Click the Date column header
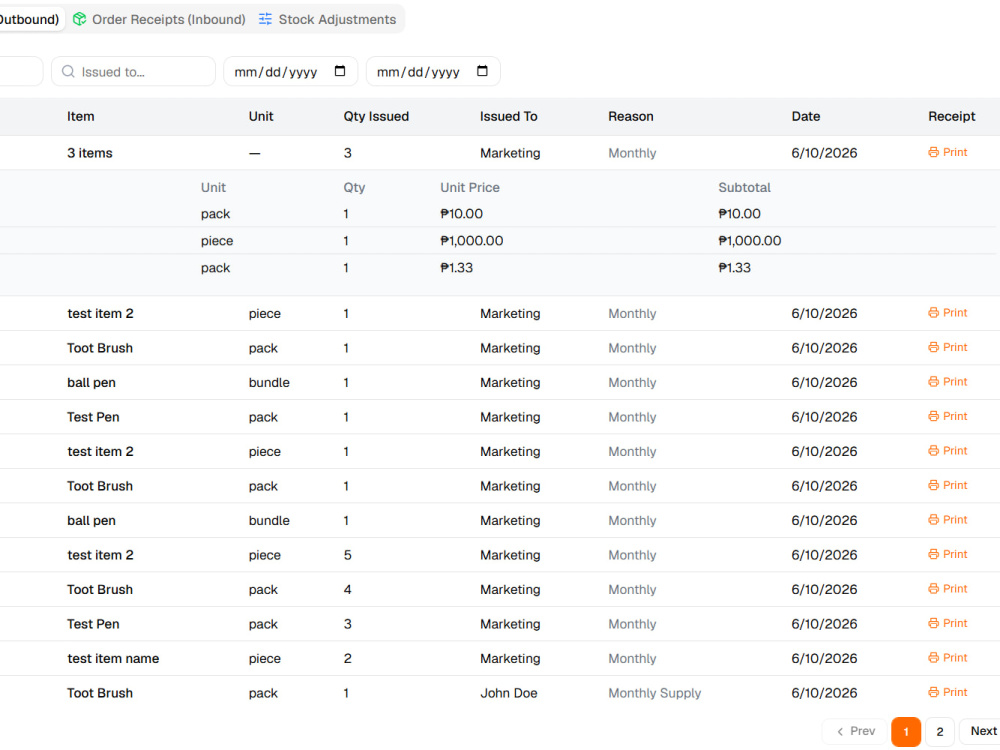The height and width of the screenshot is (750, 1000). click(x=806, y=117)
